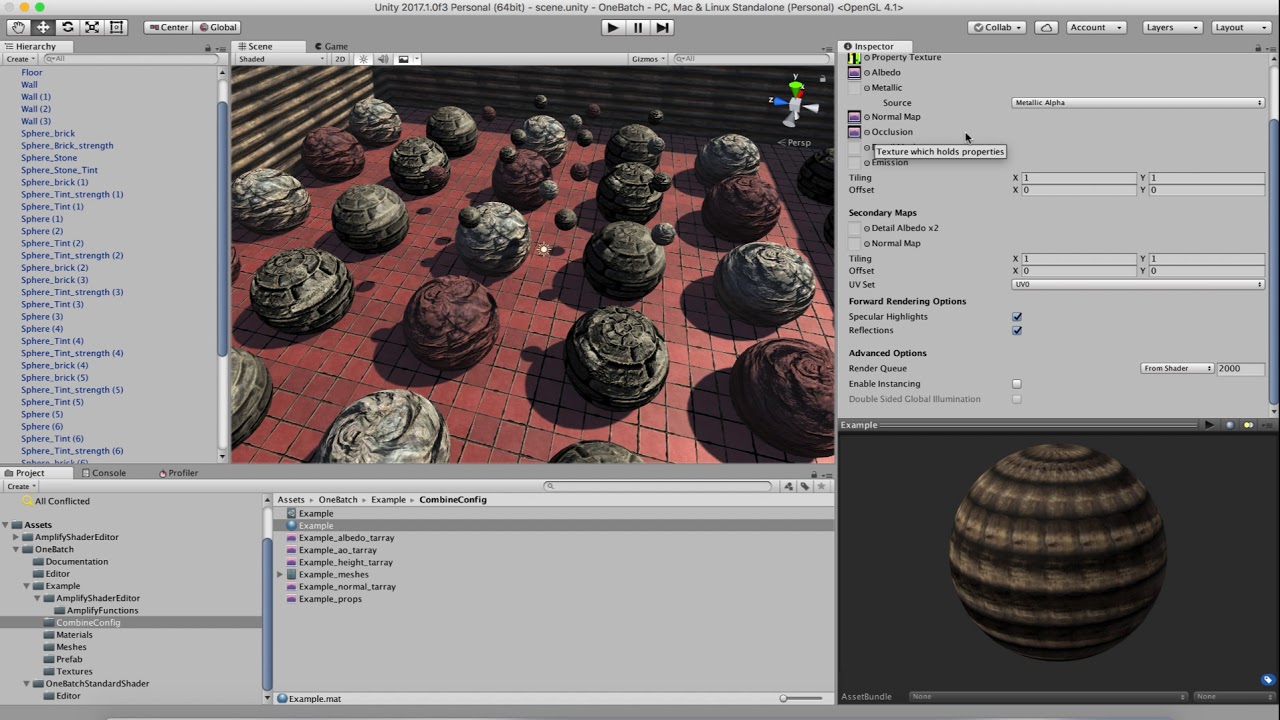Image resolution: width=1280 pixels, height=720 pixels.
Task: Start Play mode with Play button
Action: (612, 27)
